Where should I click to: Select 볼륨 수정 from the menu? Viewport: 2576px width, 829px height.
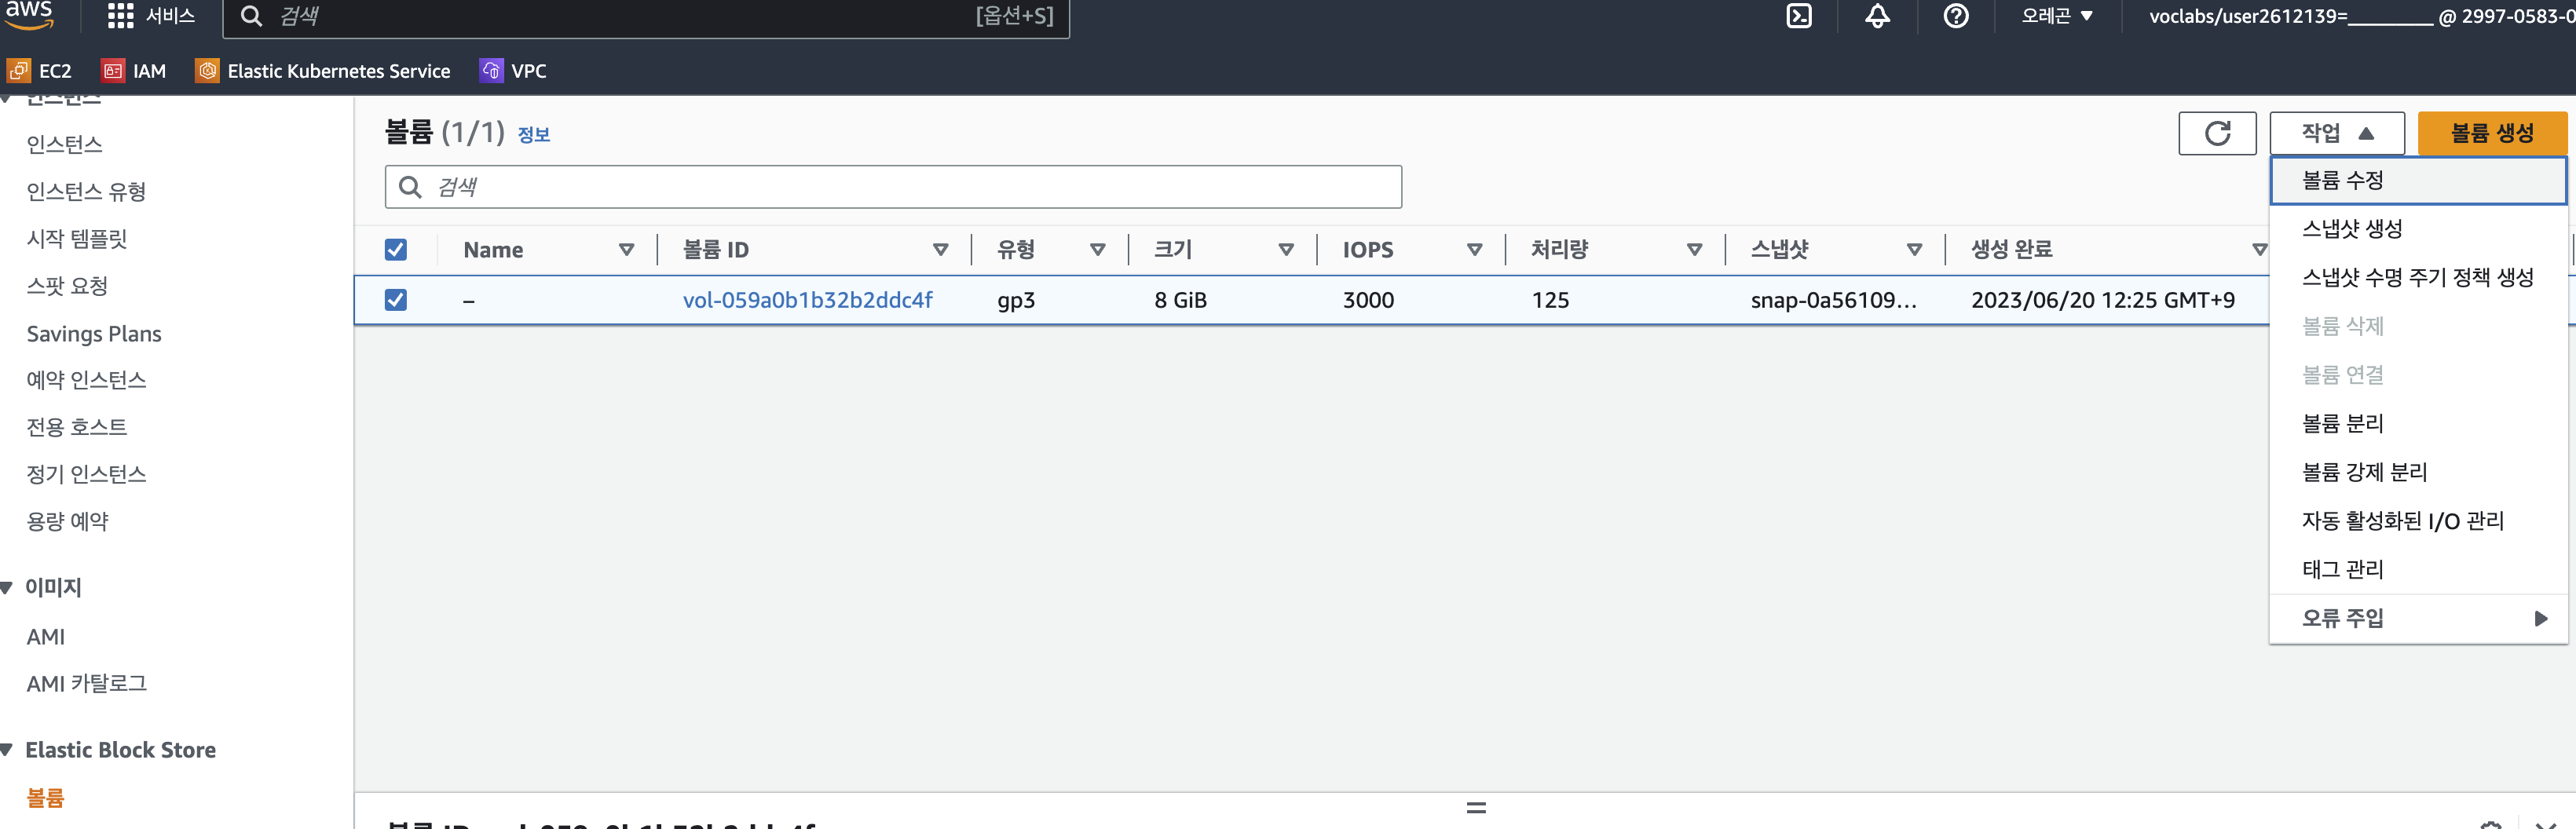tap(2418, 181)
